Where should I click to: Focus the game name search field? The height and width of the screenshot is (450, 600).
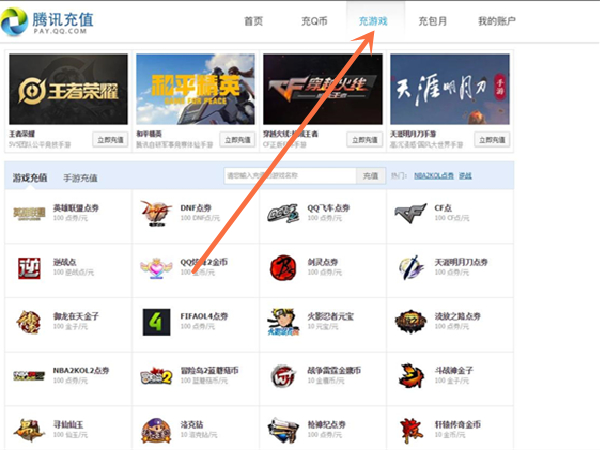[290, 176]
